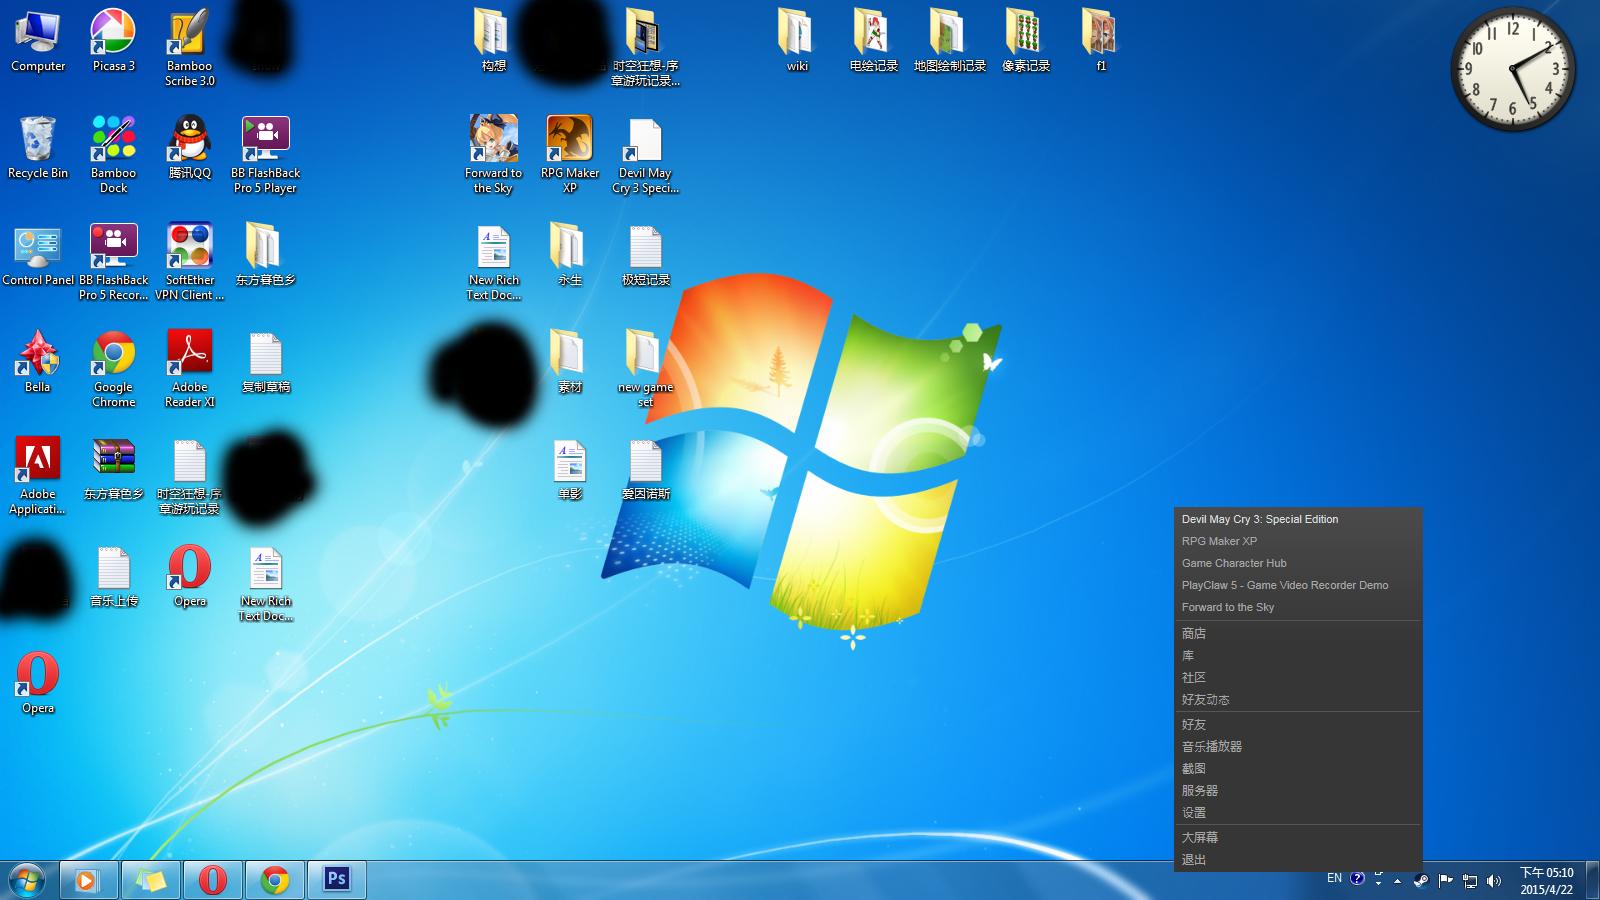The height and width of the screenshot is (900, 1600).
Task: Open the Picasa 3 desktop shortcut
Action: click(113, 40)
